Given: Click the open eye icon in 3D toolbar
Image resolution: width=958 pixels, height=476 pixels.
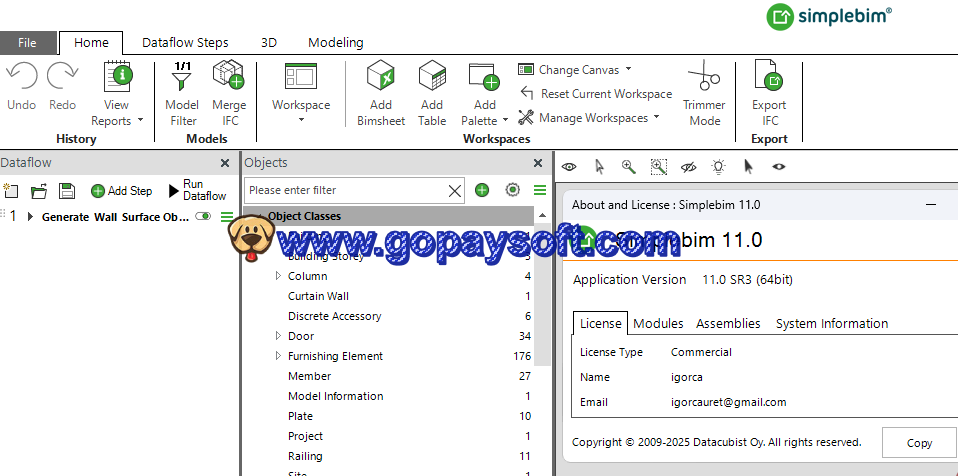Looking at the screenshot, I should [x=569, y=166].
